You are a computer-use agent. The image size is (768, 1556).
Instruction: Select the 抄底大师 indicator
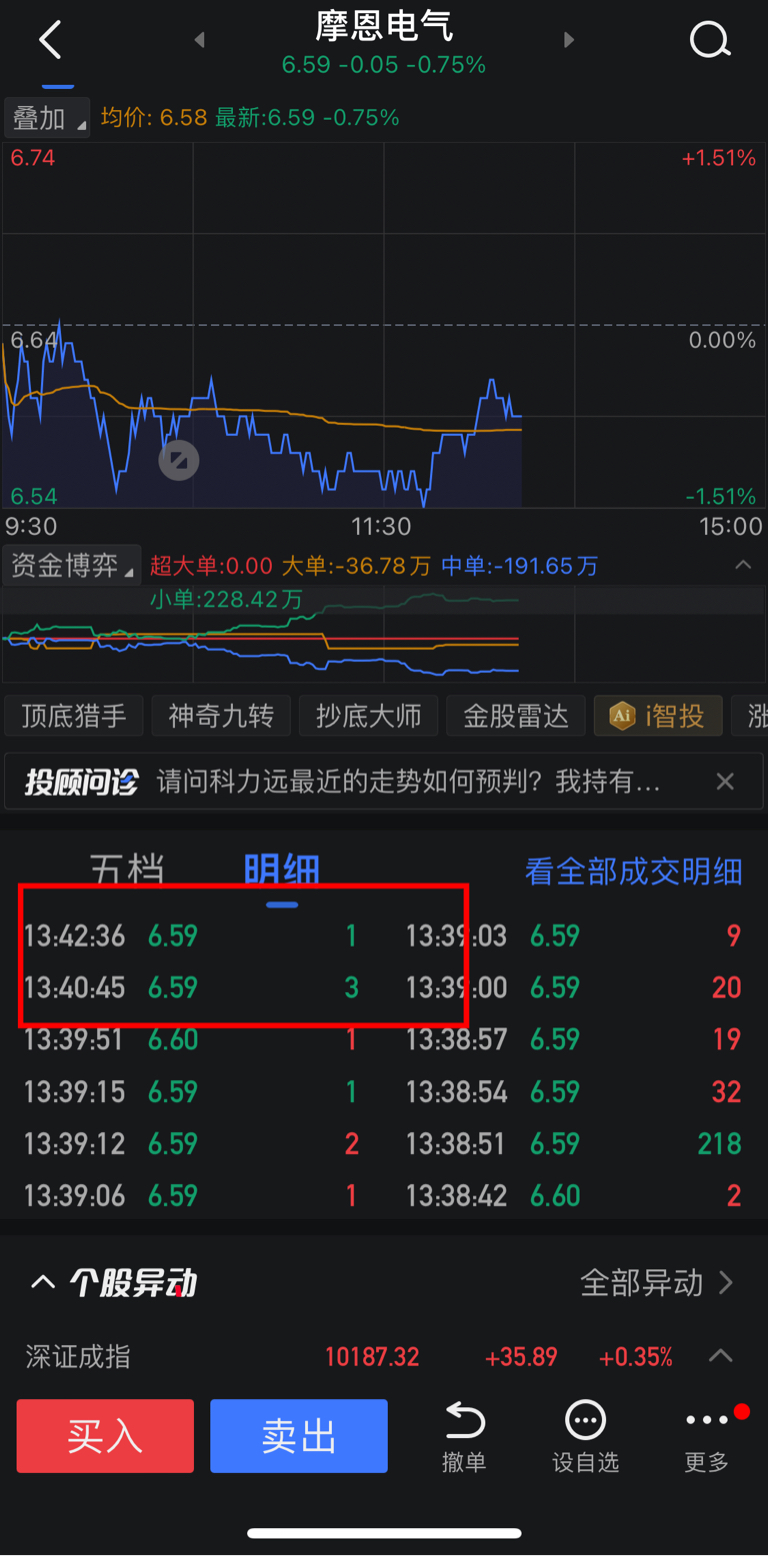click(x=368, y=716)
